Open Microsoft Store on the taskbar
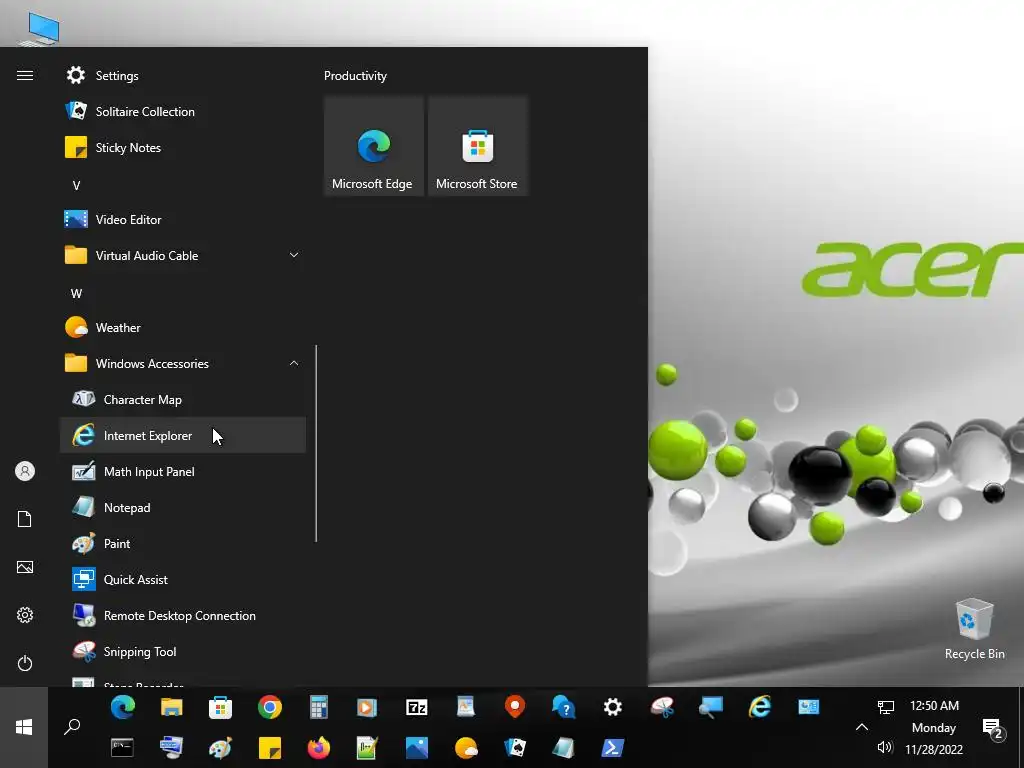The image size is (1024, 768). (221, 707)
